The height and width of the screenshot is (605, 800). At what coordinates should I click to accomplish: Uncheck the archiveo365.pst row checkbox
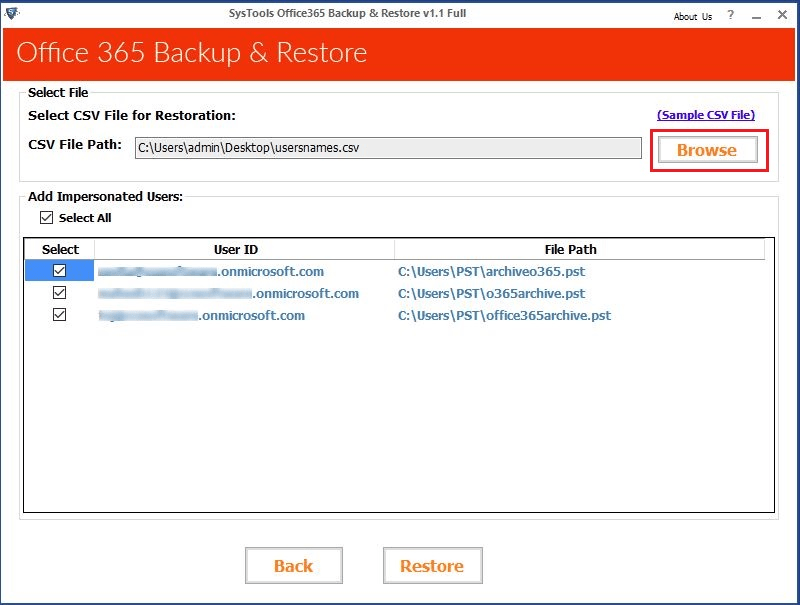[x=59, y=271]
